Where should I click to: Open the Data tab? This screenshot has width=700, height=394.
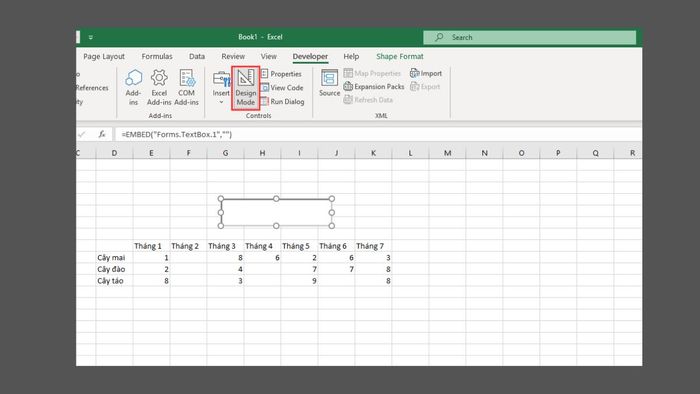[x=197, y=56]
